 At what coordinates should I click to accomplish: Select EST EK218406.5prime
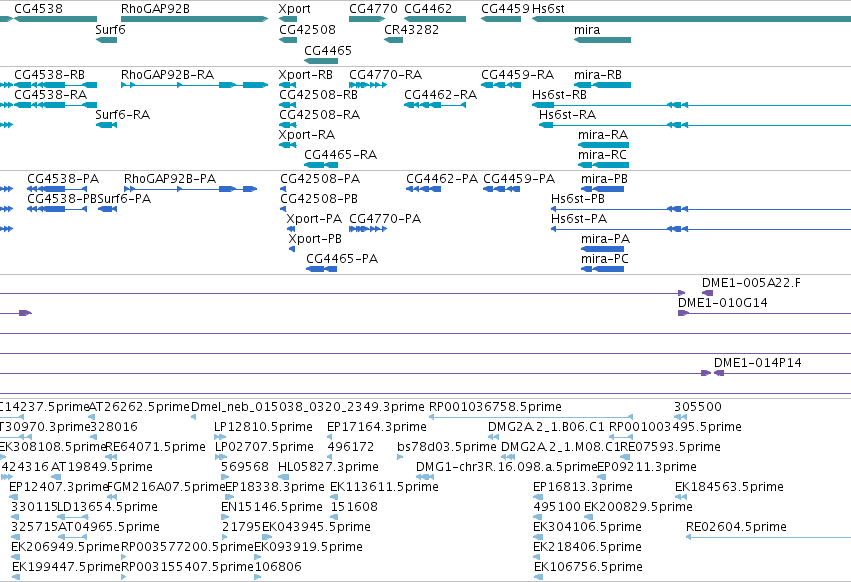[x=538, y=557]
